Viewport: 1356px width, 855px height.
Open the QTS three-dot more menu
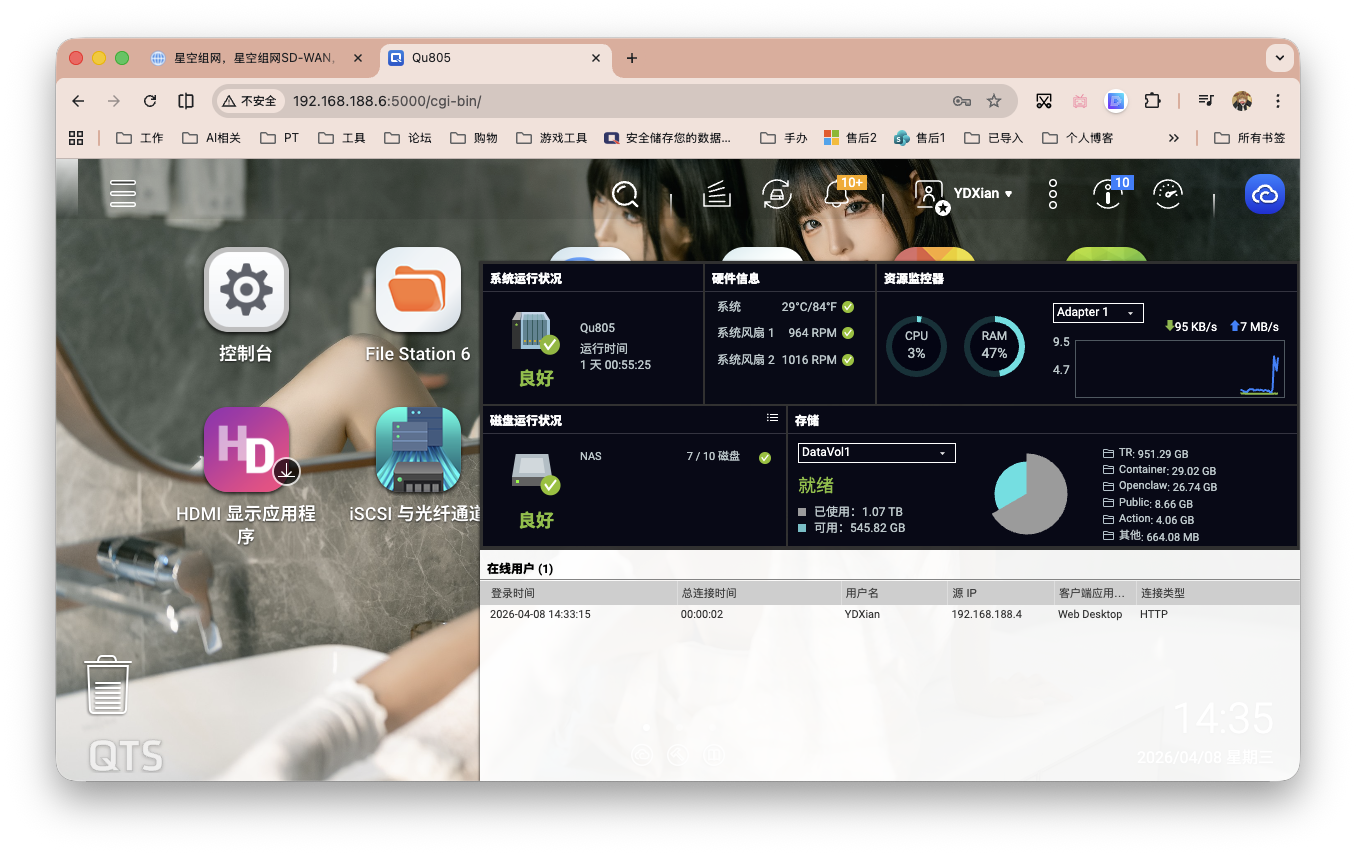(1052, 194)
